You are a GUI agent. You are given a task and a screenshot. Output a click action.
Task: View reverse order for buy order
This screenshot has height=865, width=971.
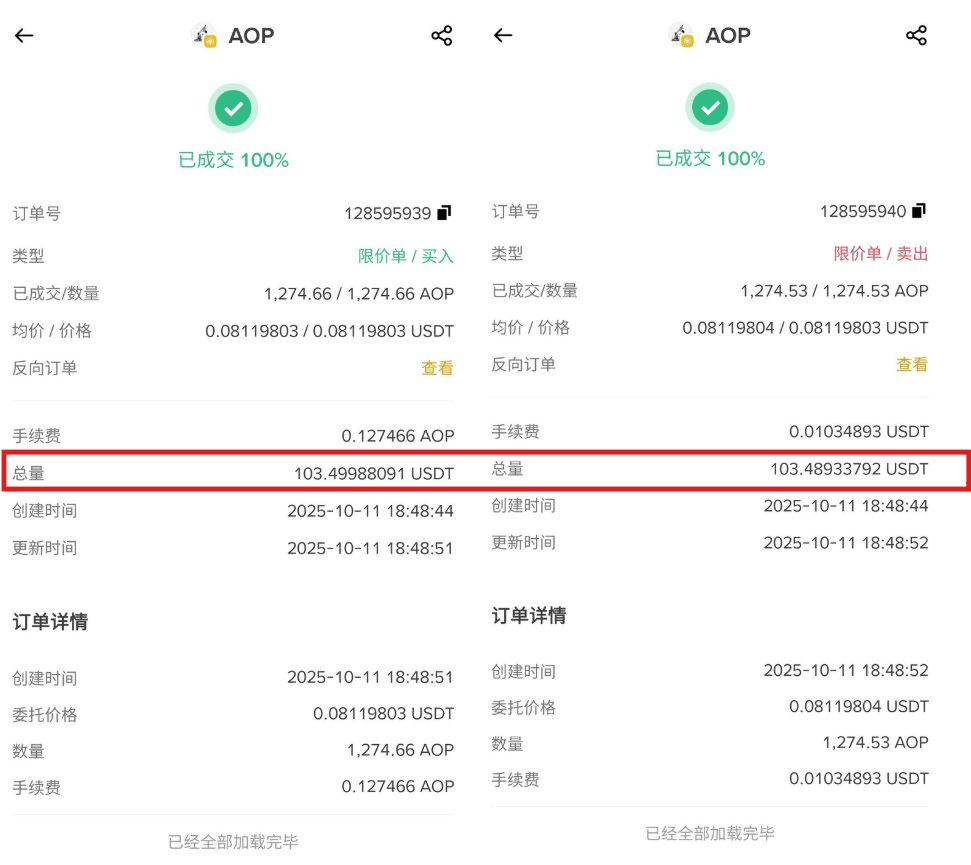tap(437, 368)
